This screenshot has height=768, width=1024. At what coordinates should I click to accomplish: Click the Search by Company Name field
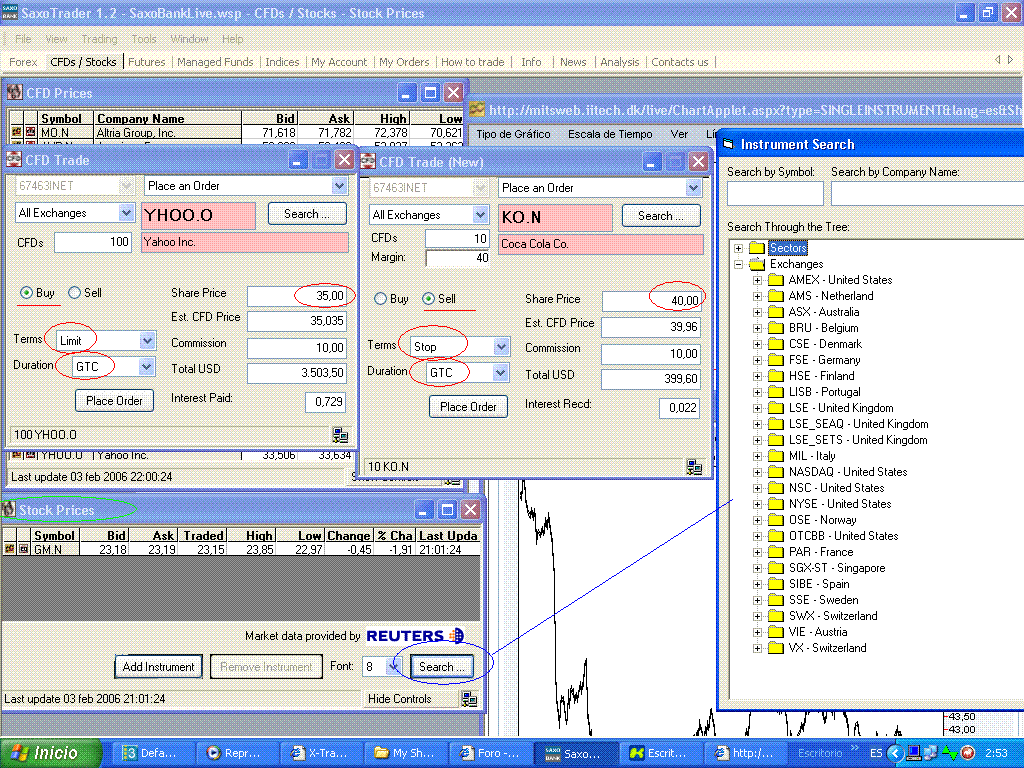coord(927,194)
